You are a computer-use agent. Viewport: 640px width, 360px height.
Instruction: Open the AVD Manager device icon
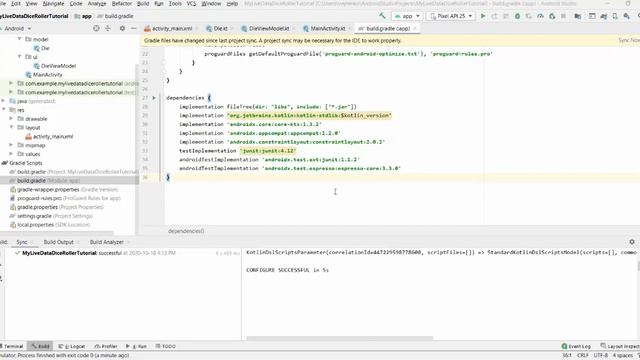click(x=615, y=16)
